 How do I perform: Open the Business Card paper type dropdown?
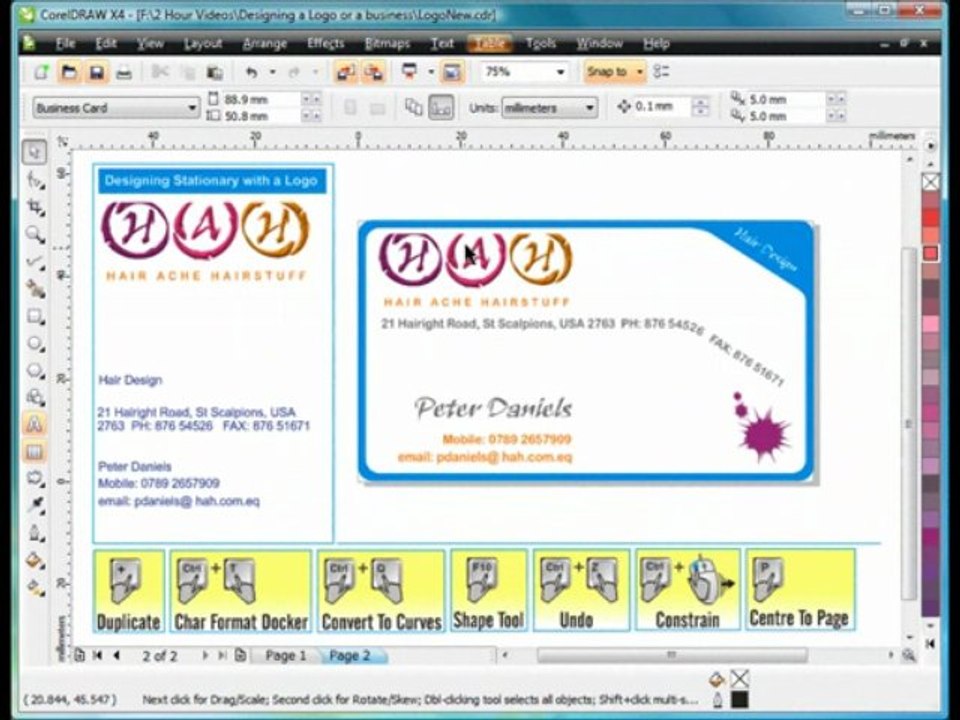(x=192, y=108)
